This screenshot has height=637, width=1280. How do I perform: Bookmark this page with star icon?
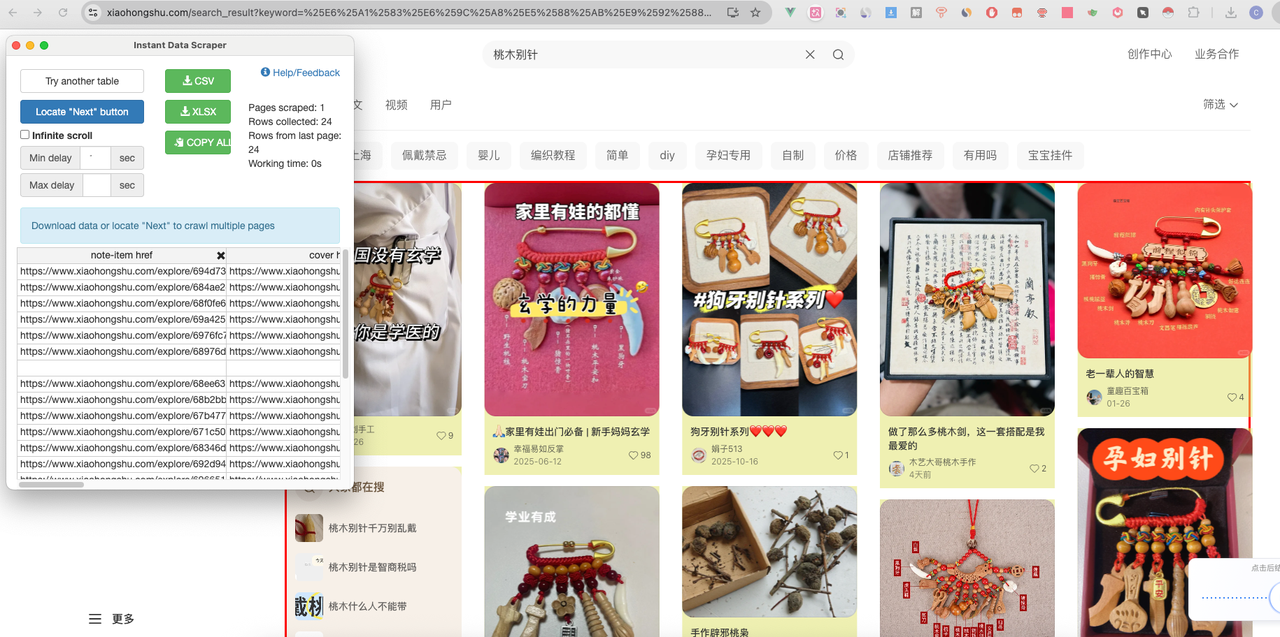755,13
